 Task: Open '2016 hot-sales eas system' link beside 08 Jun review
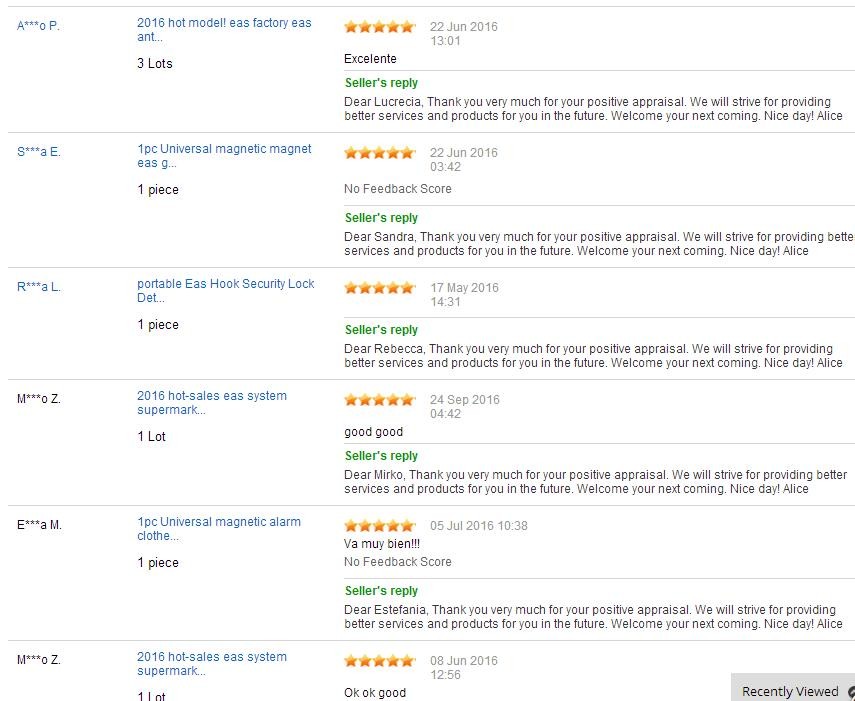point(212,664)
